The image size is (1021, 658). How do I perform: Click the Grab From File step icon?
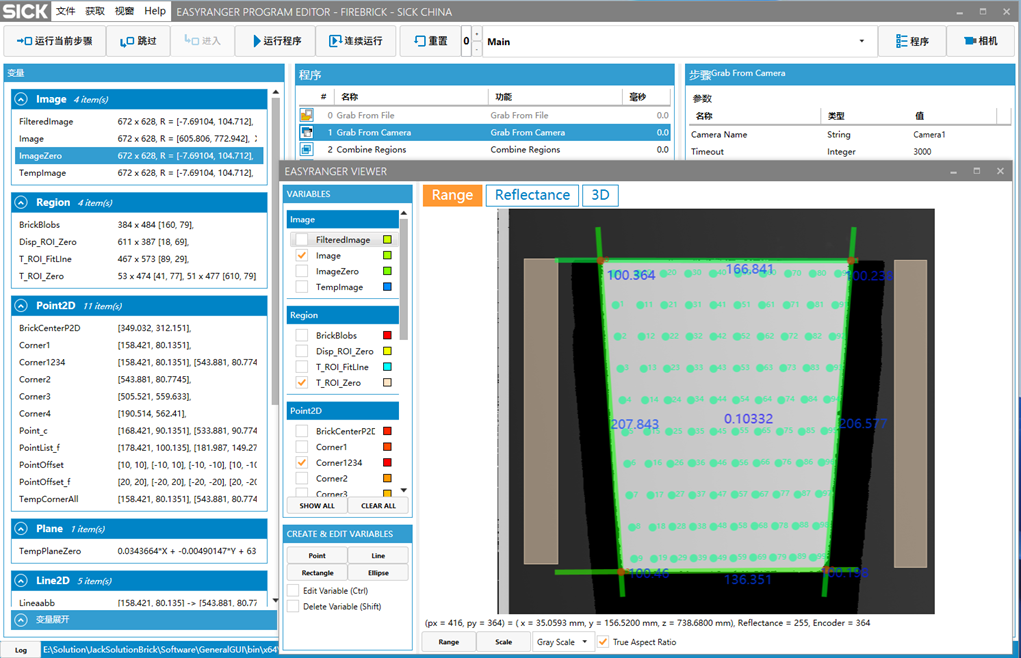click(x=307, y=115)
